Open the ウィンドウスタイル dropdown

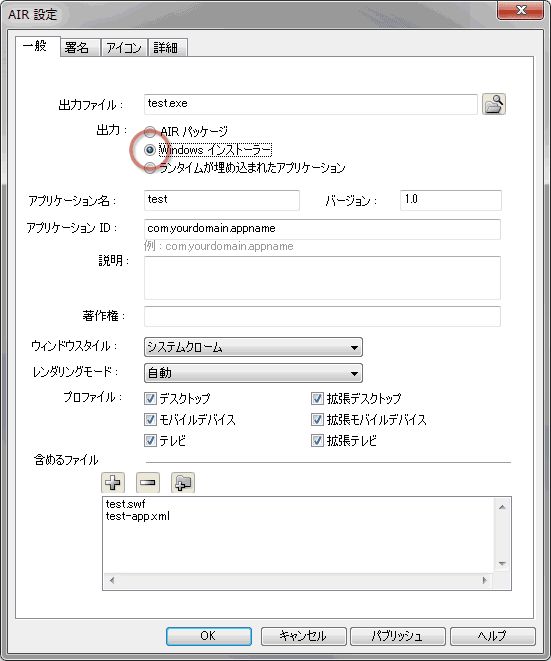pyautogui.click(x=253, y=347)
